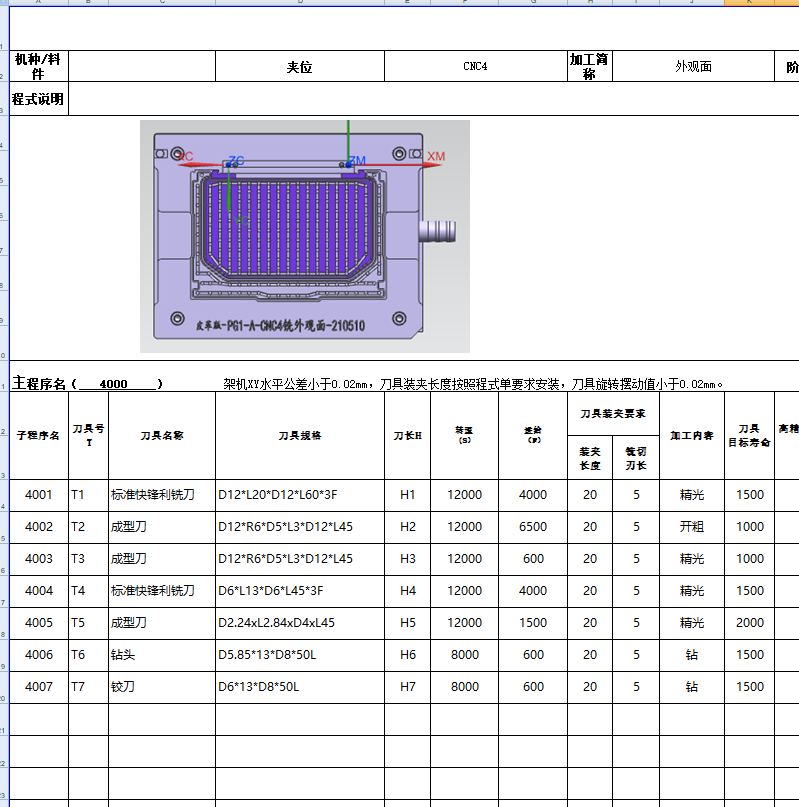Select spindle speed '8000' in row 4006
The height and width of the screenshot is (807, 799).
(x=464, y=655)
